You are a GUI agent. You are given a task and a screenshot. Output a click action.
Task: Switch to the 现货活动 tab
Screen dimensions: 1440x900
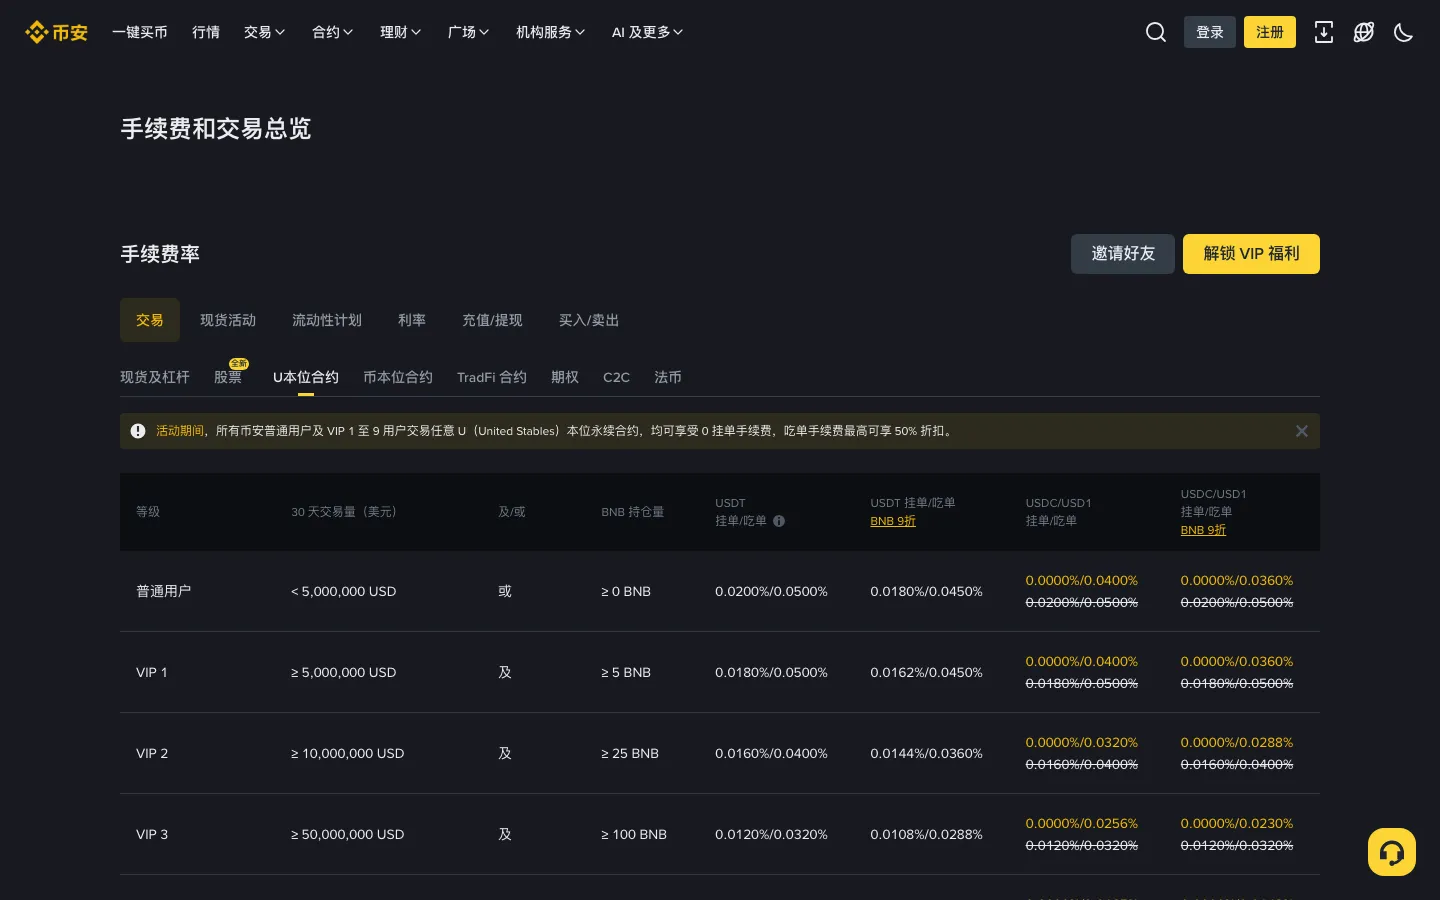(x=228, y=320)
